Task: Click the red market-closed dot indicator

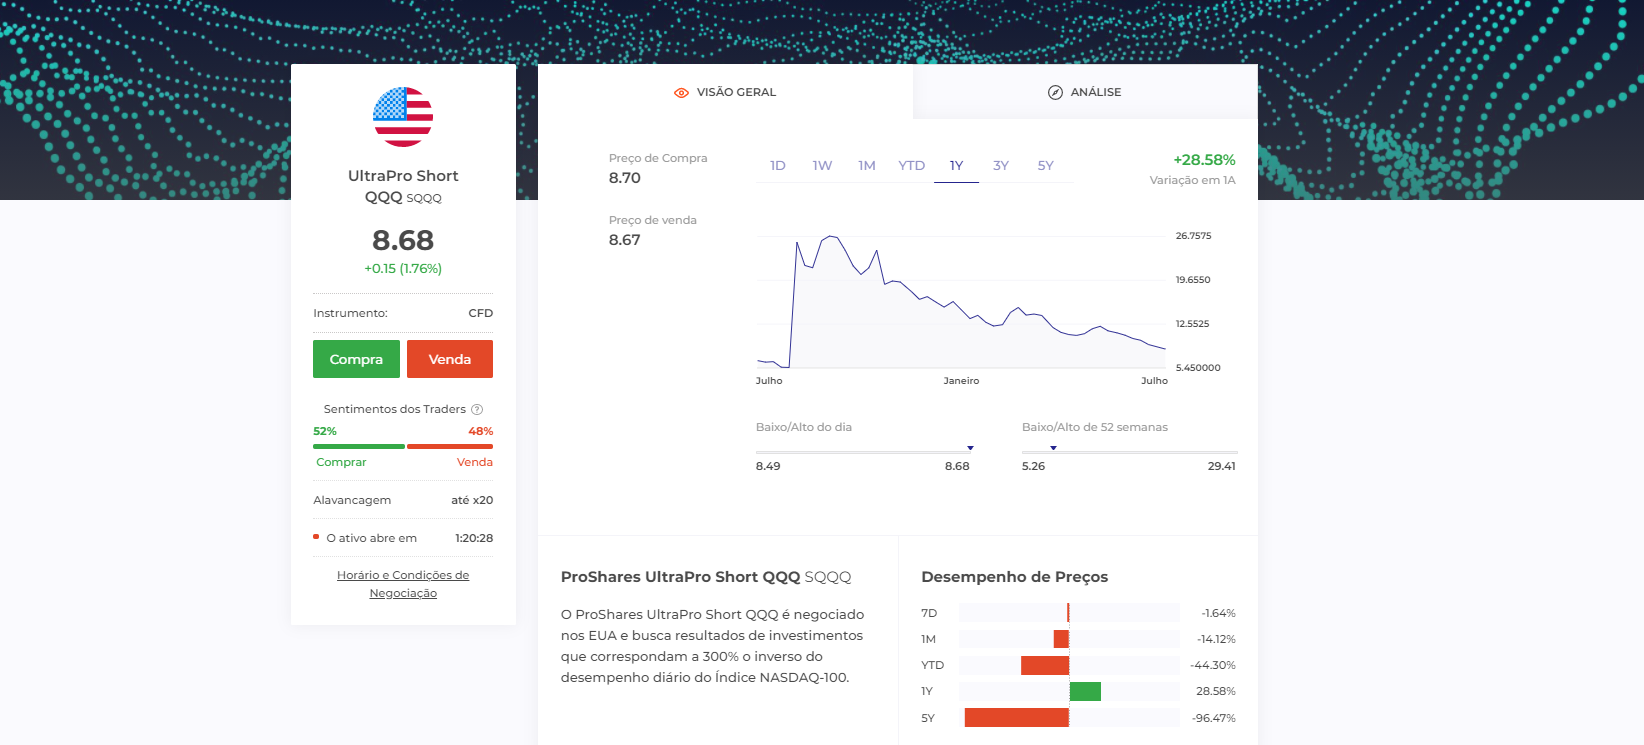Action: [316, 537]
